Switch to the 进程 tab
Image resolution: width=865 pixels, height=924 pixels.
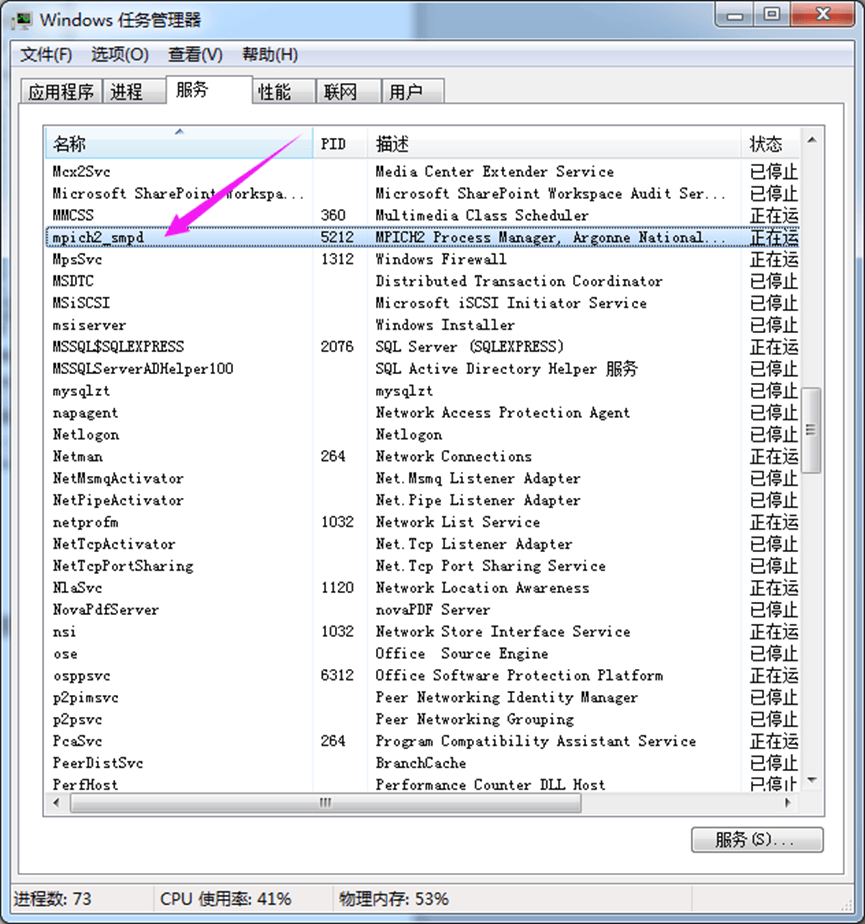pyautogui.click(x=134, y=92)
